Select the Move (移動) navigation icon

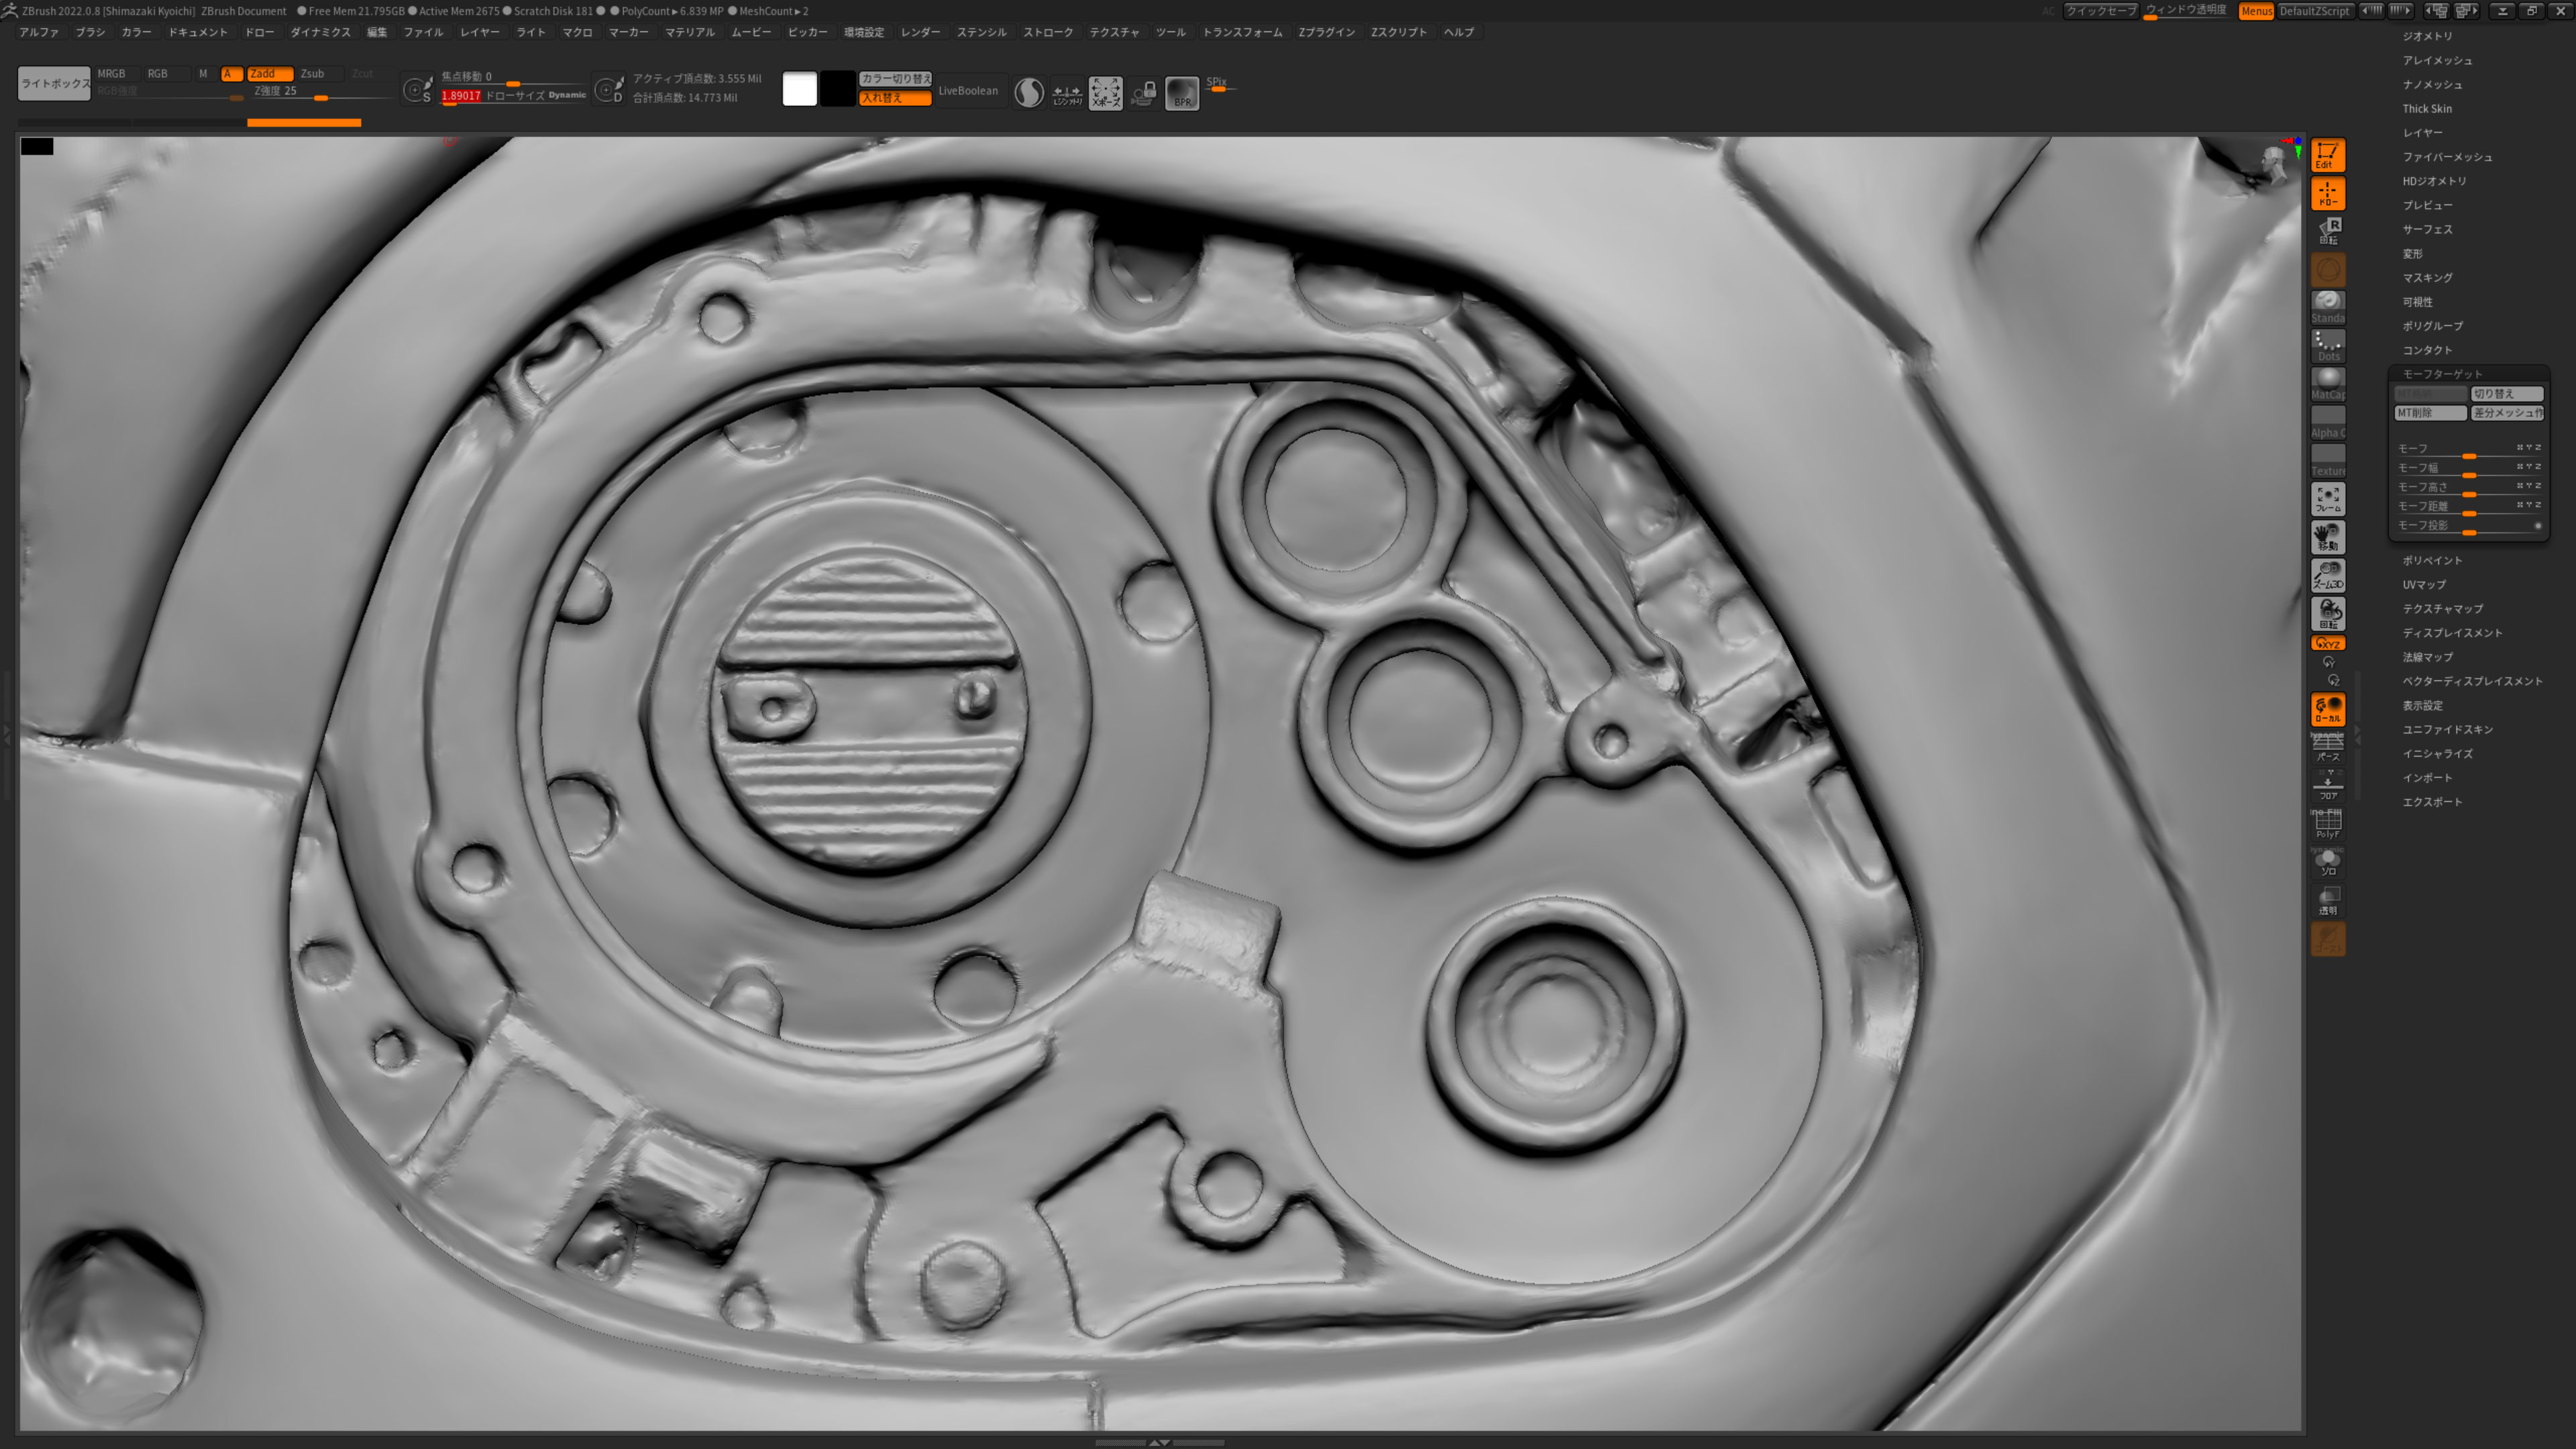click(2327, 537)
